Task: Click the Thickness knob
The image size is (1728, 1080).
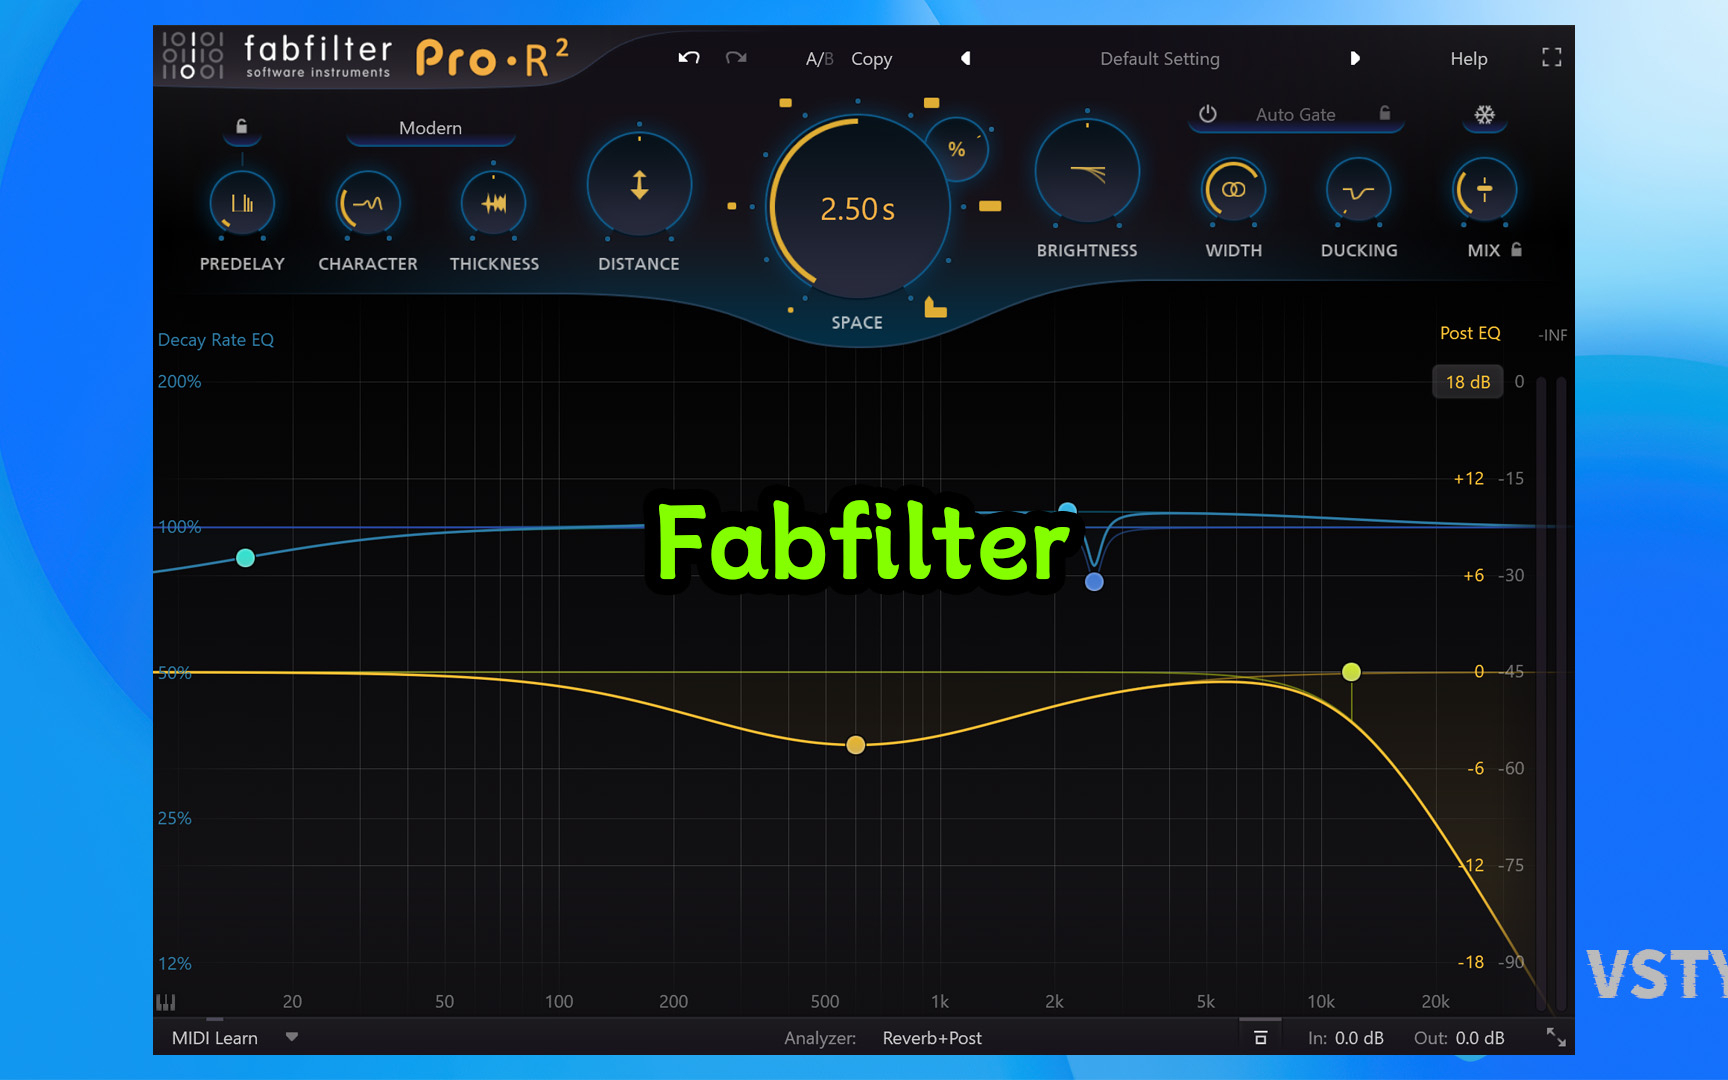Action: coord(493,203)
